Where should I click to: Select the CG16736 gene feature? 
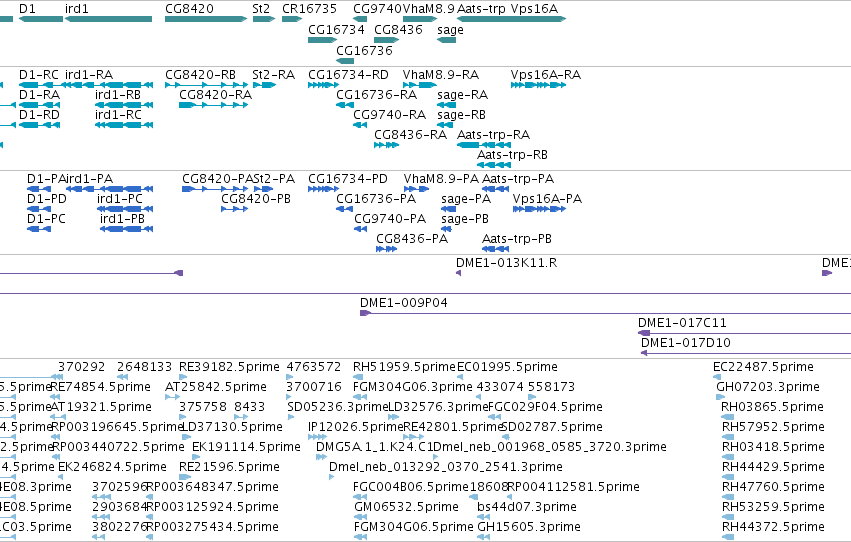345,60
